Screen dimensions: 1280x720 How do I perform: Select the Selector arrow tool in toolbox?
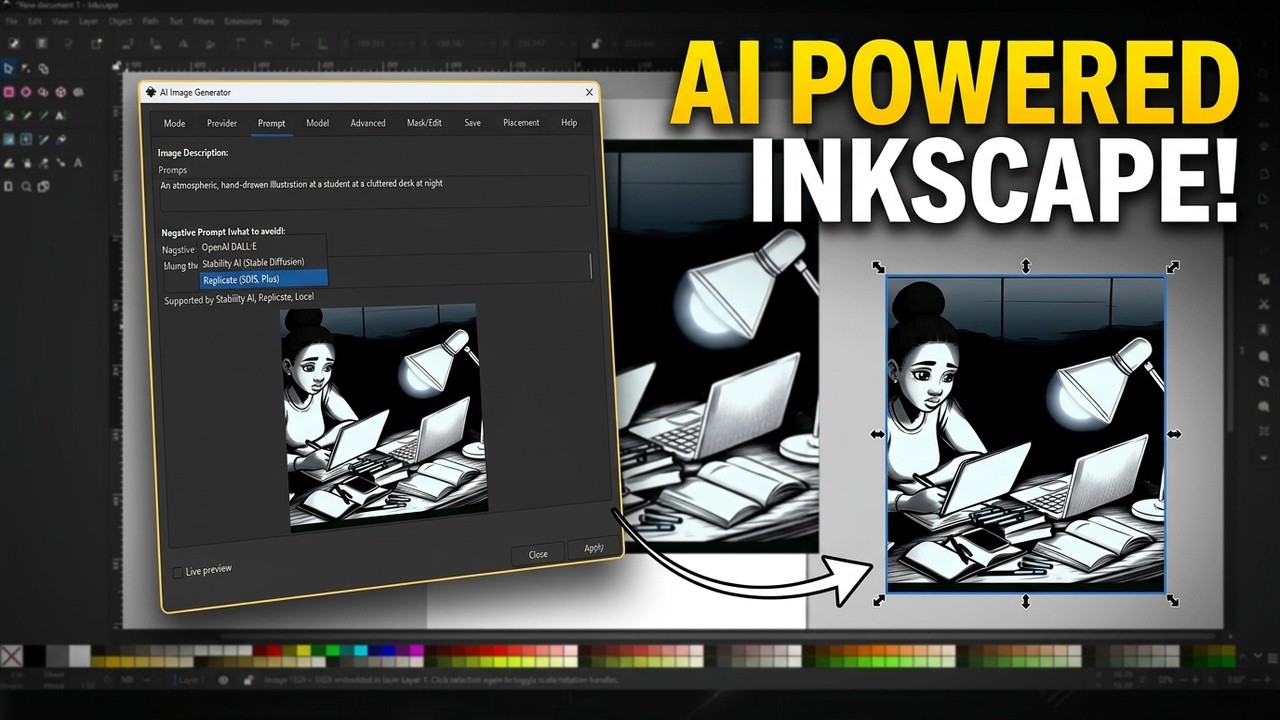pos(9,68)
